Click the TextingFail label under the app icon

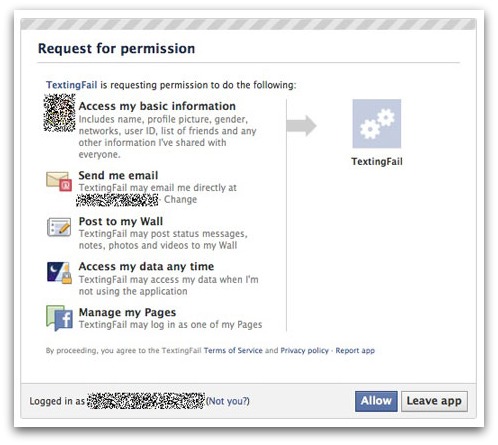(x=377, y=161)
